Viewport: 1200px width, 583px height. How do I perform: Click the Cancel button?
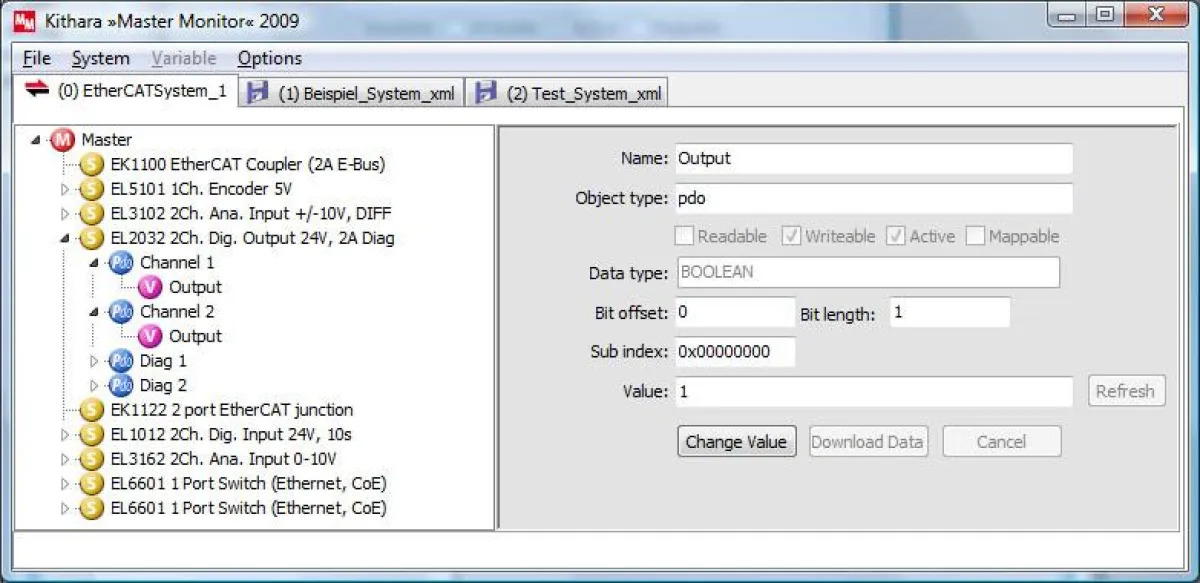click(1001, 441)
